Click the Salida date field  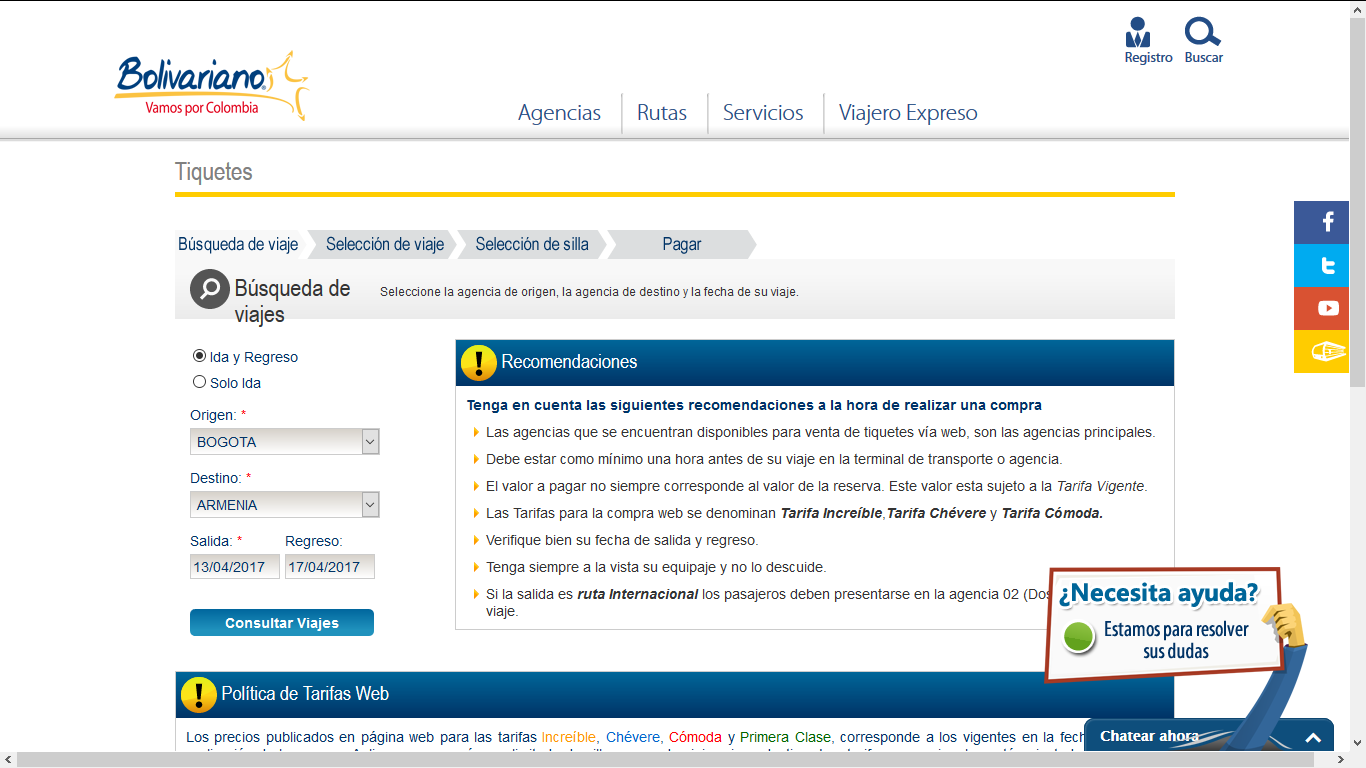click(x=234, y=567)
